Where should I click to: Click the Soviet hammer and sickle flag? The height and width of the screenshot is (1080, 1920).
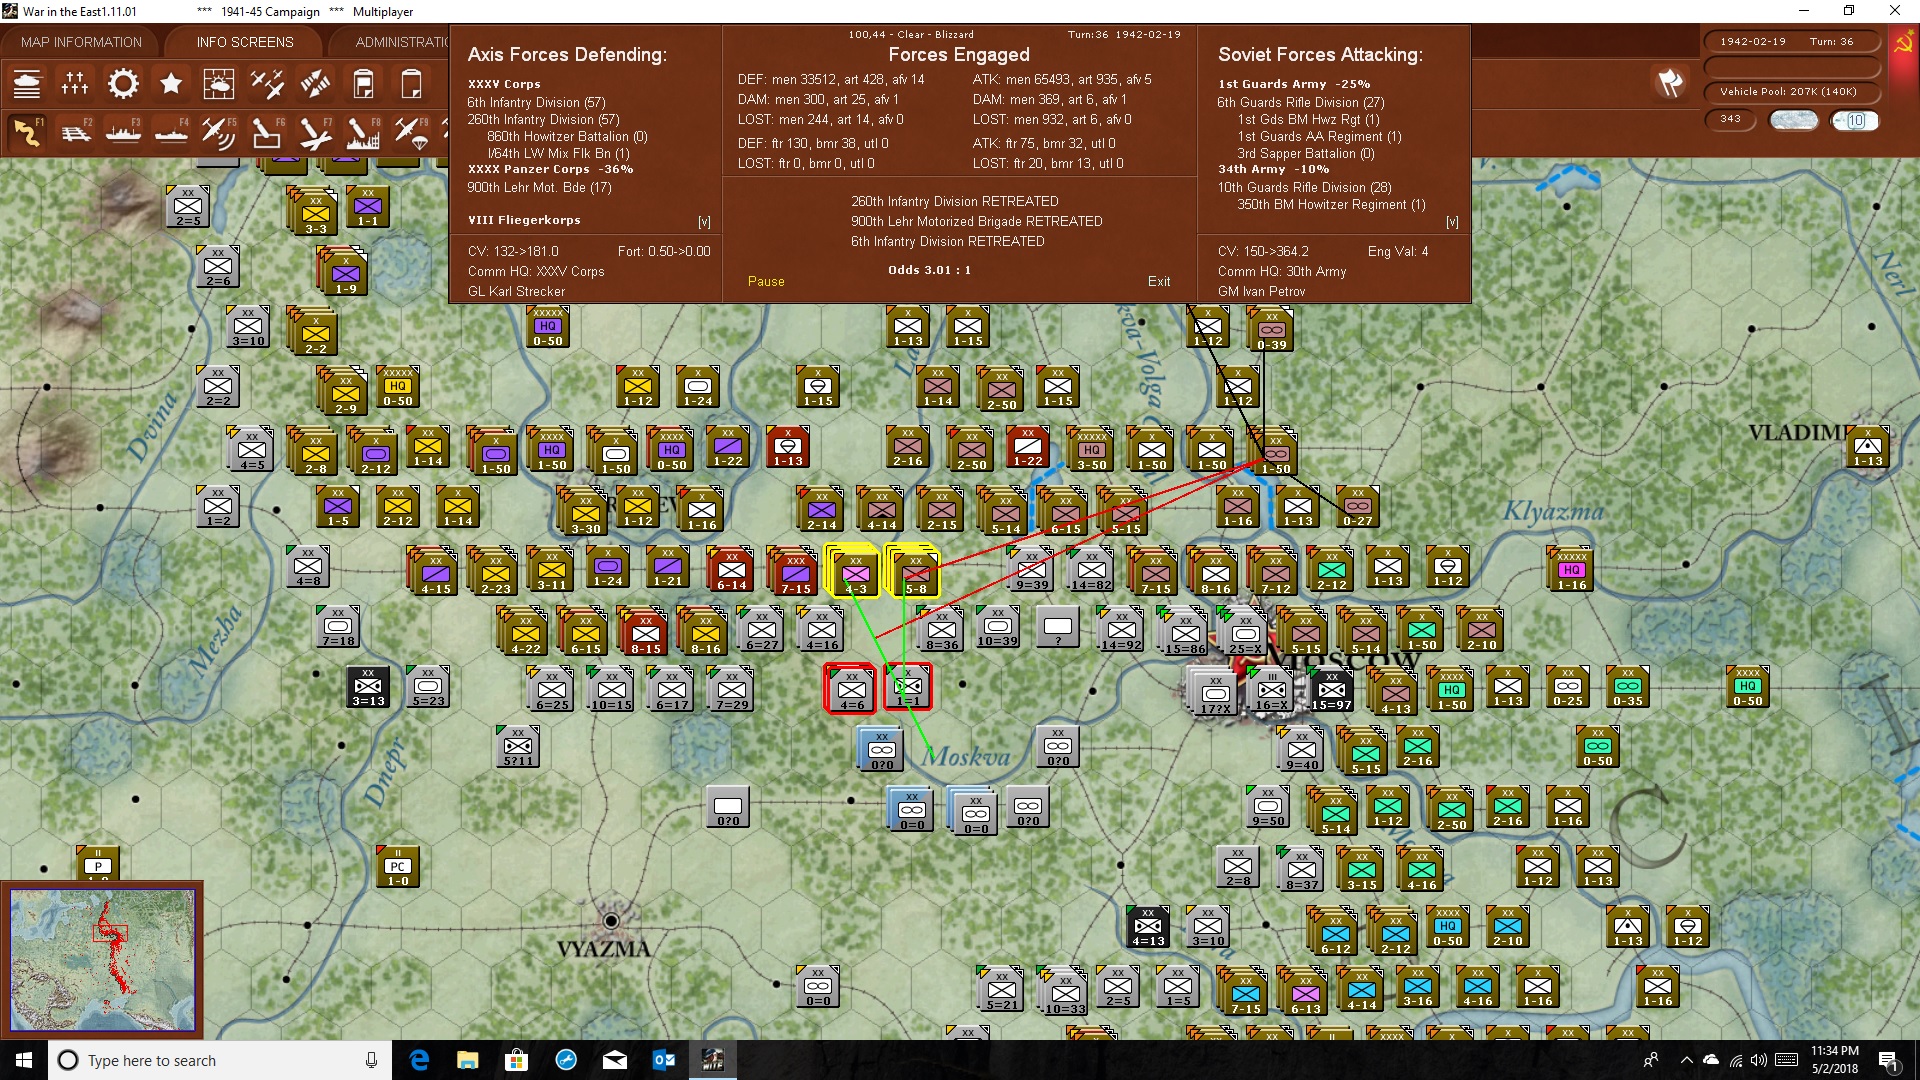point(1903,44)
